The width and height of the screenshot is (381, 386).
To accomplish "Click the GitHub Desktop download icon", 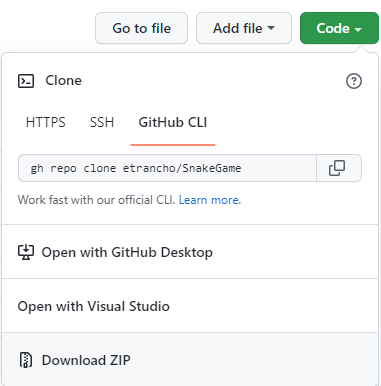I will coord(26,252).
